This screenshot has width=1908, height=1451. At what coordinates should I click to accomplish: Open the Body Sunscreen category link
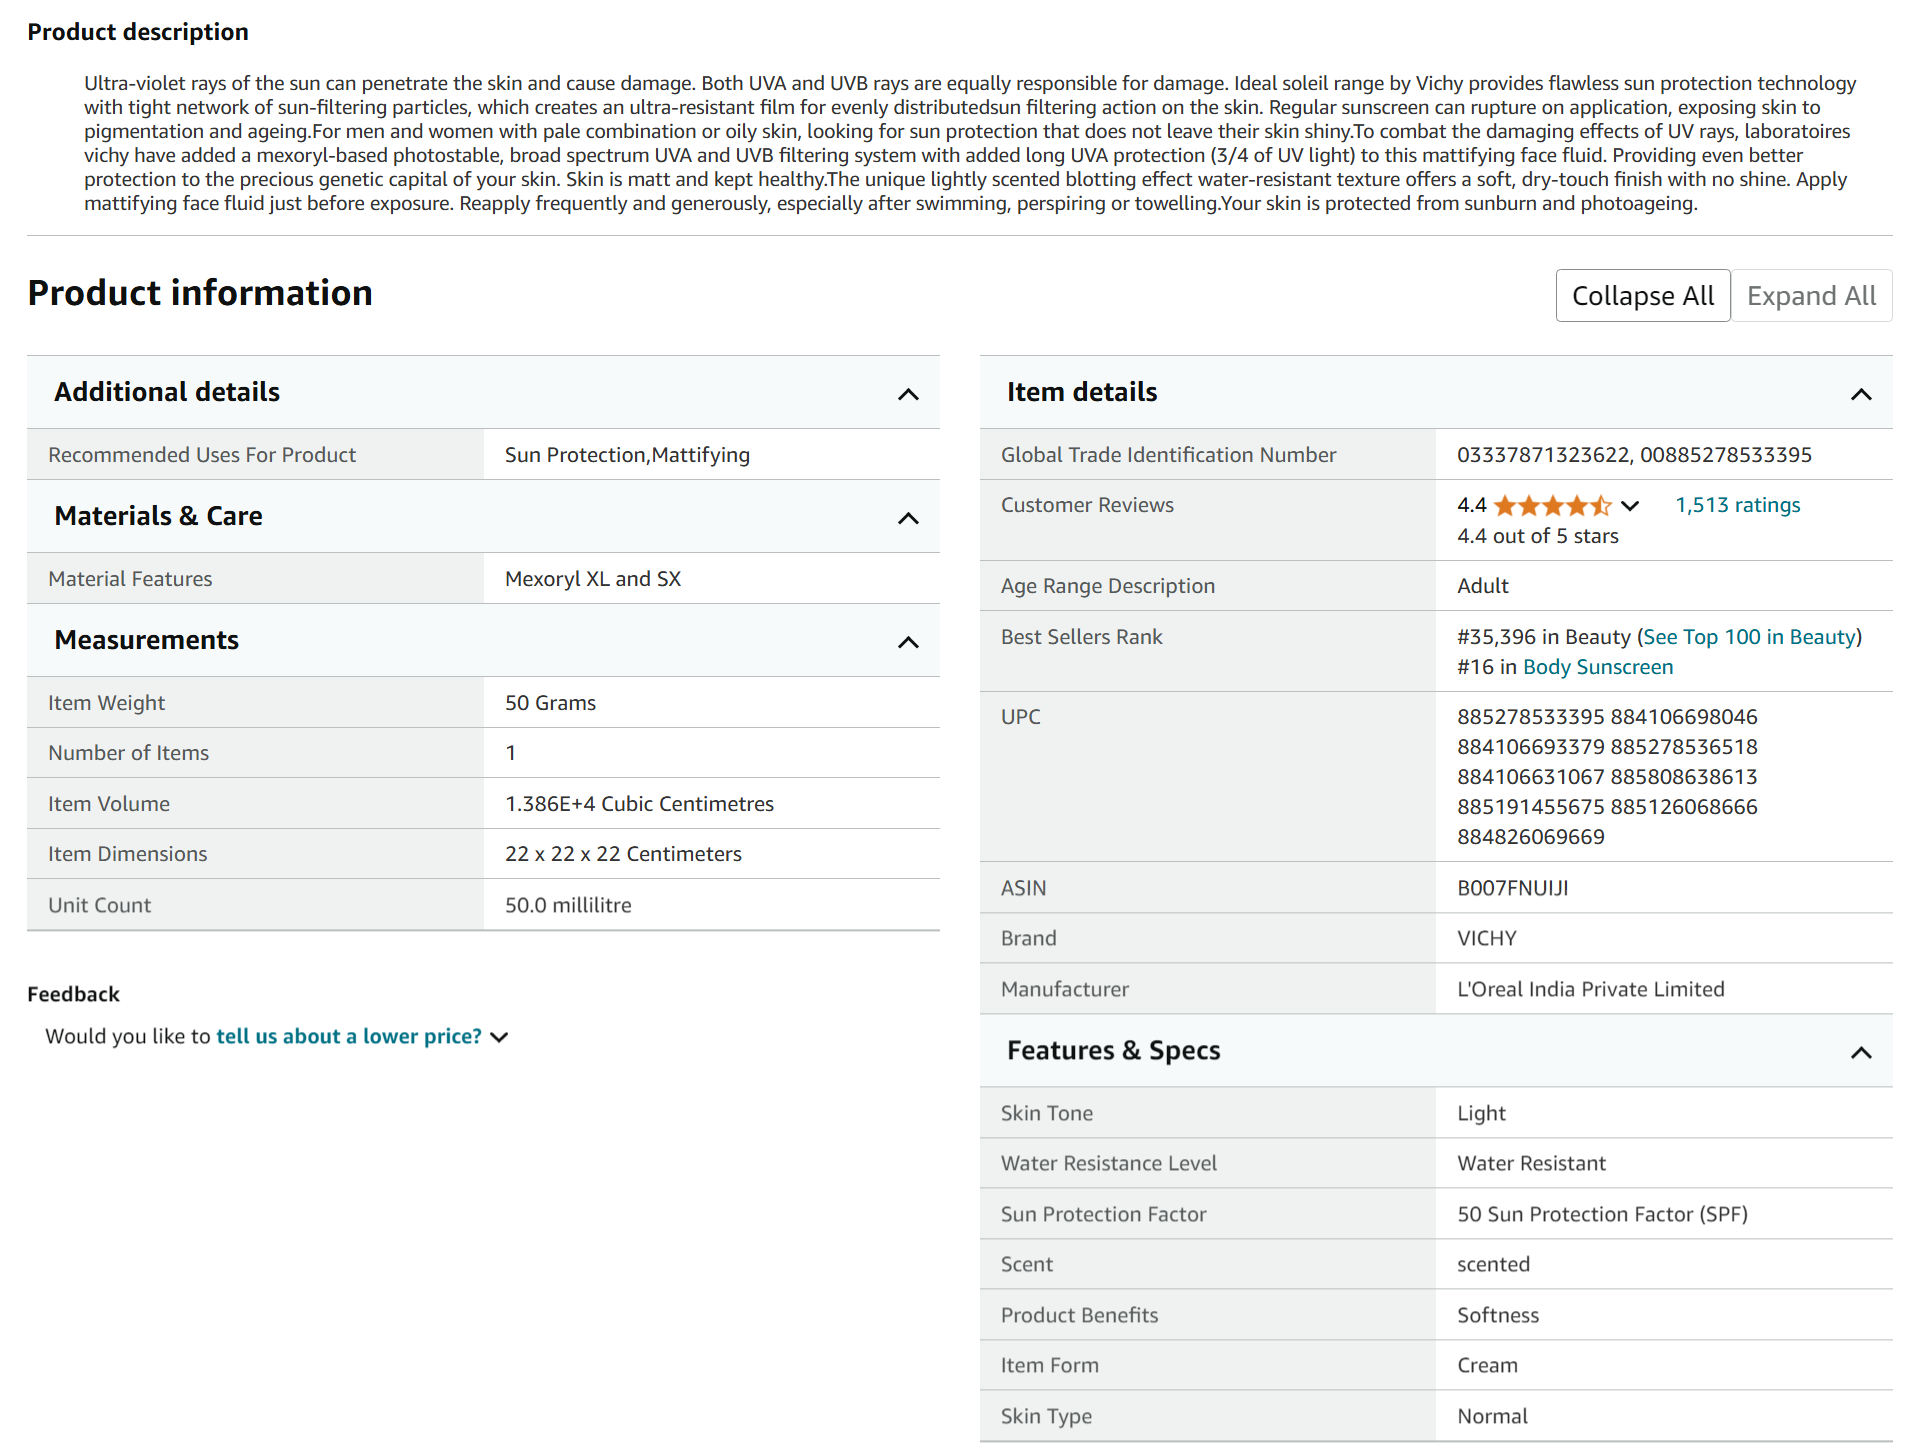coord(1597,667)
